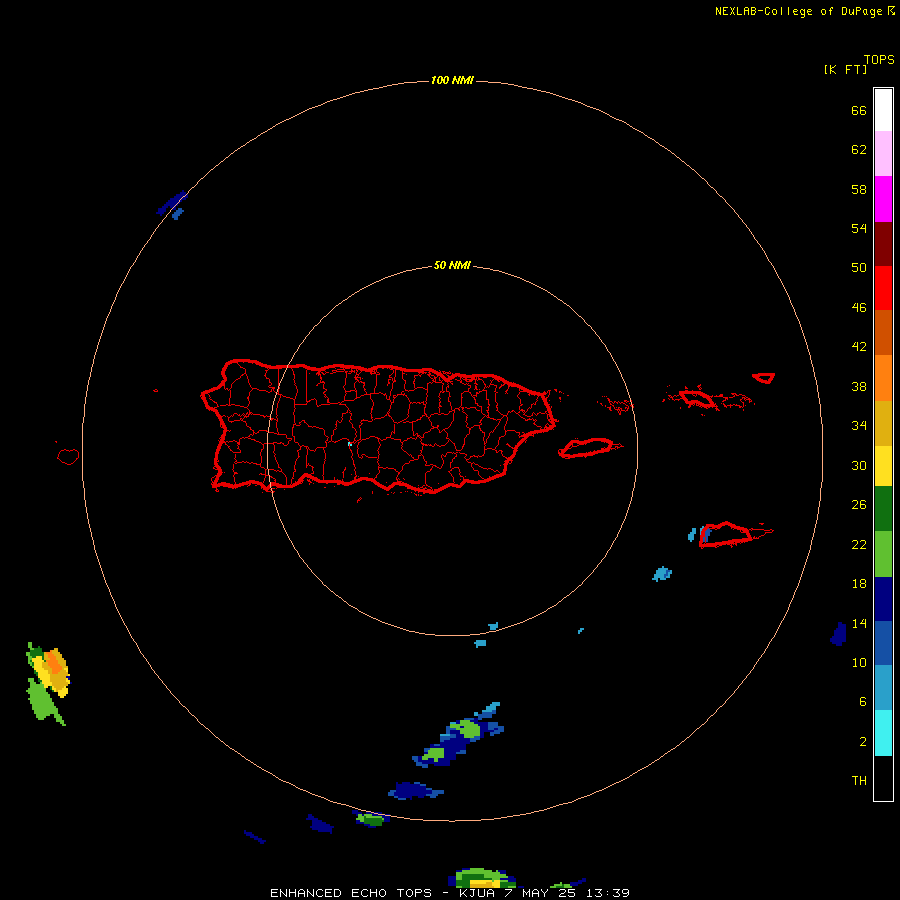The width and height of the screenshot is (900, 900).
Task: Click the [K FT] units label
Action: [845, 69]
